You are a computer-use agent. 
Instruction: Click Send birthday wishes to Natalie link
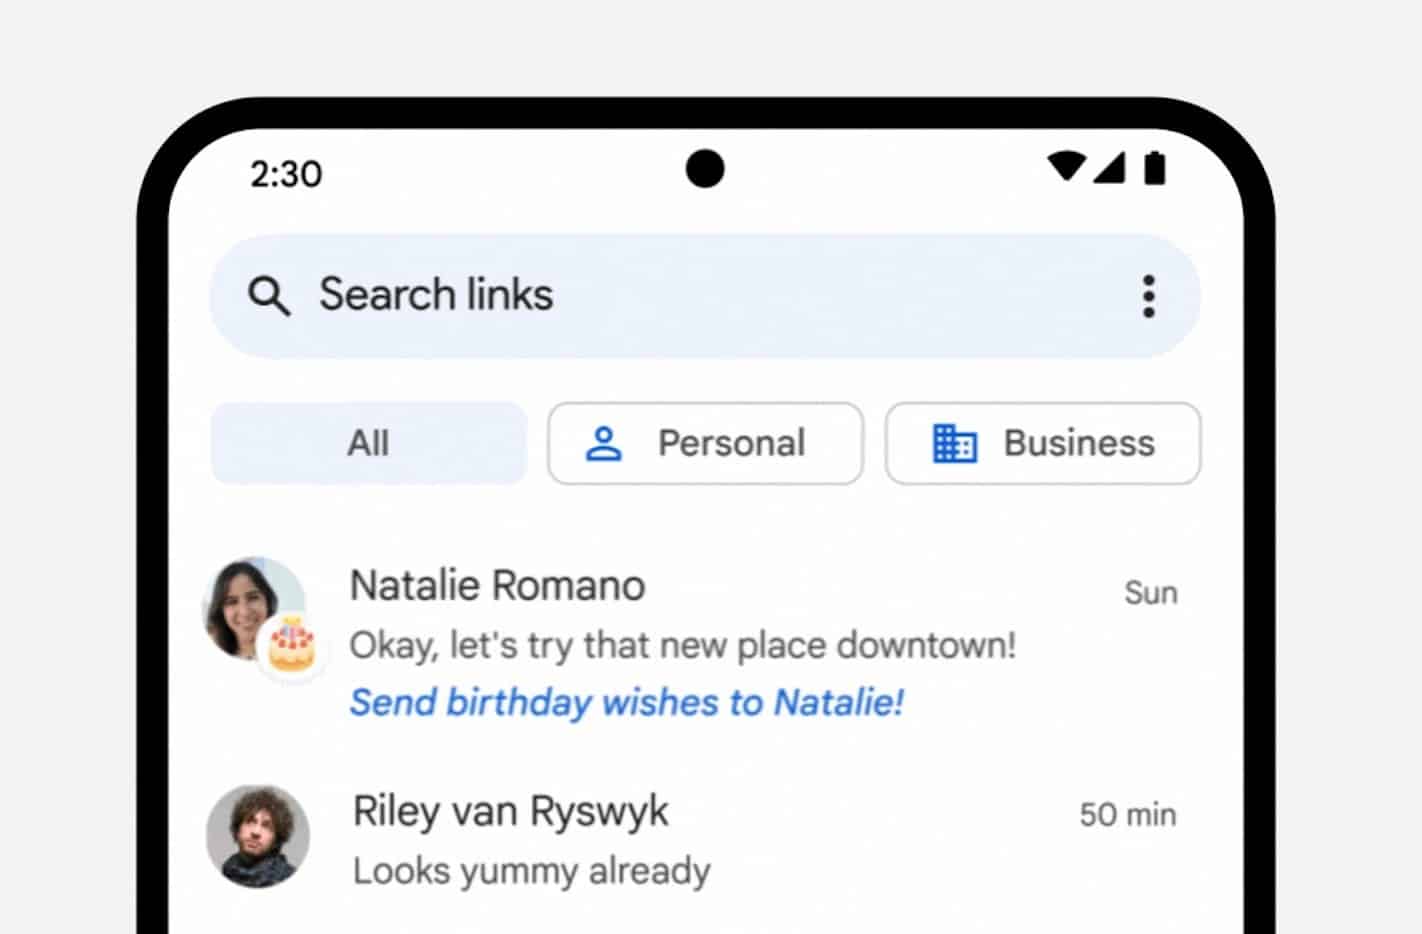pyautogui.click(x=625, y=702)
